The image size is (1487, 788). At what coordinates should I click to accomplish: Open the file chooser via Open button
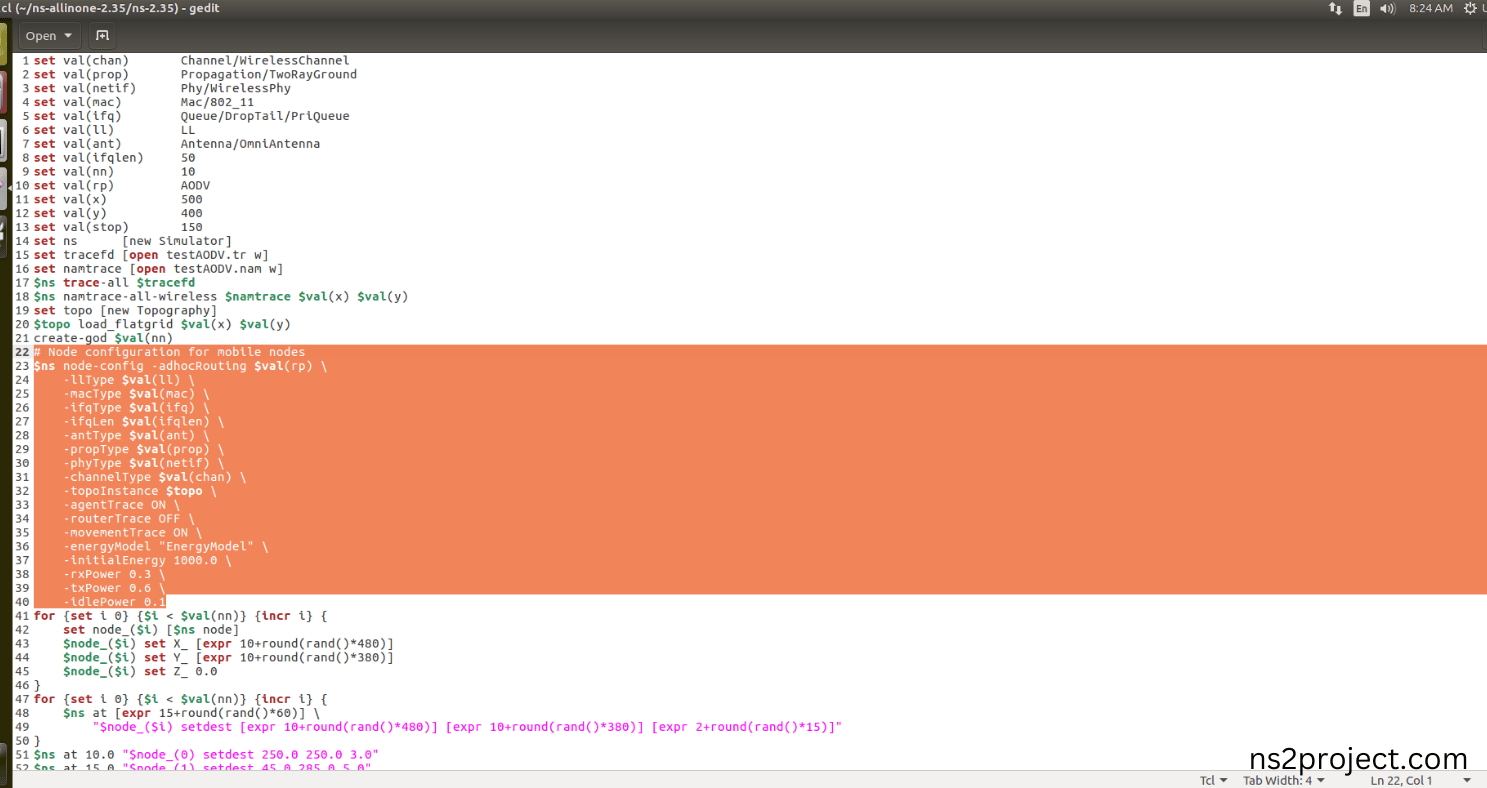click(x=52, y=36)
